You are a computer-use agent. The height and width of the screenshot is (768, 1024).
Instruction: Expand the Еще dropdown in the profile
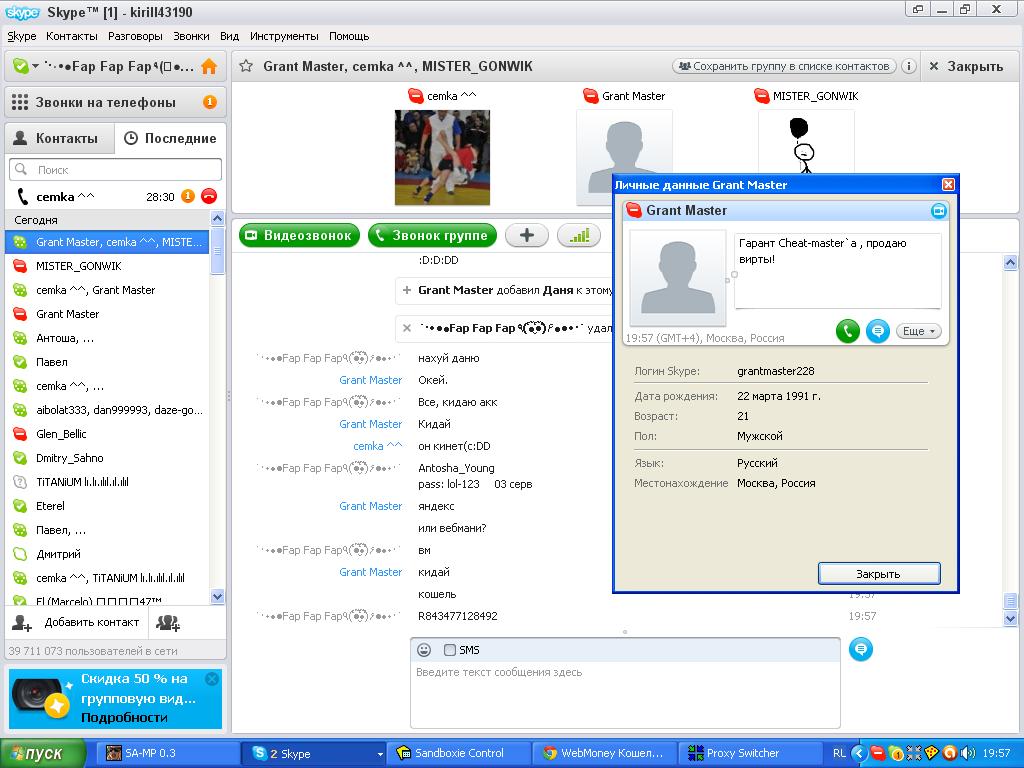pos(918,331)
